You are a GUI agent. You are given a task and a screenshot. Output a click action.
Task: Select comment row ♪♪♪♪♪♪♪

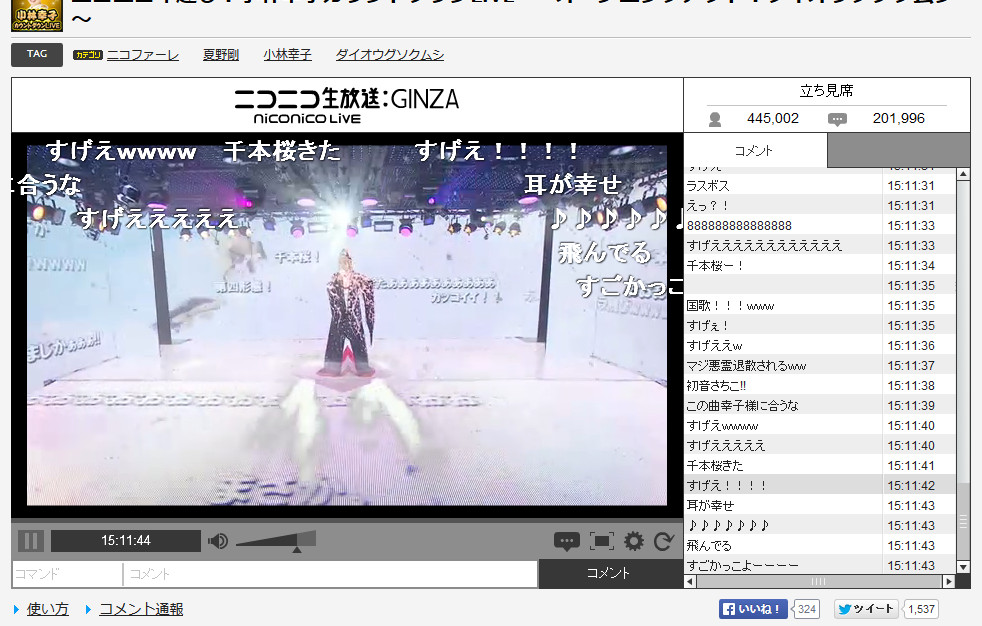pos(820,526)
